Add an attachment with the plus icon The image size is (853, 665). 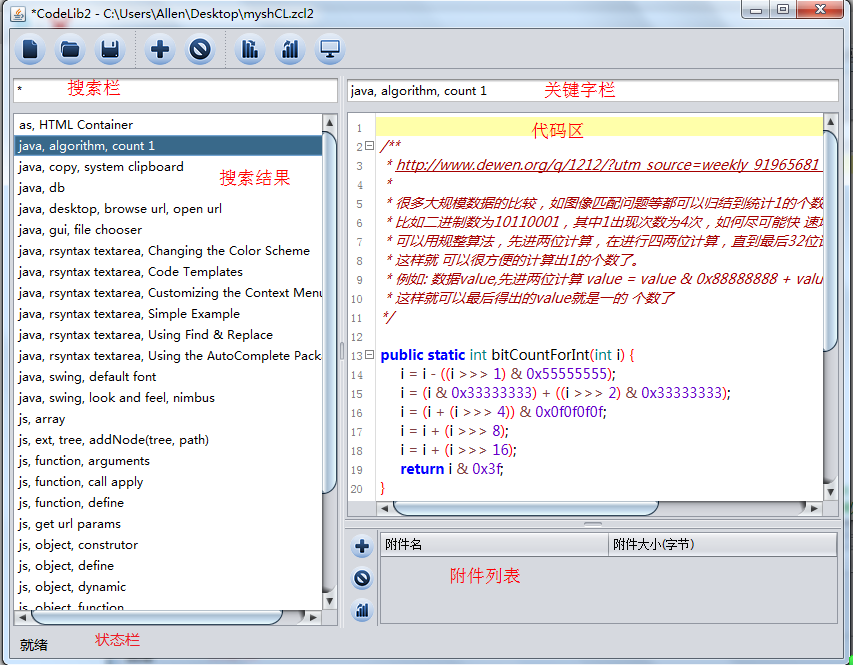click(x=362, y=546)
